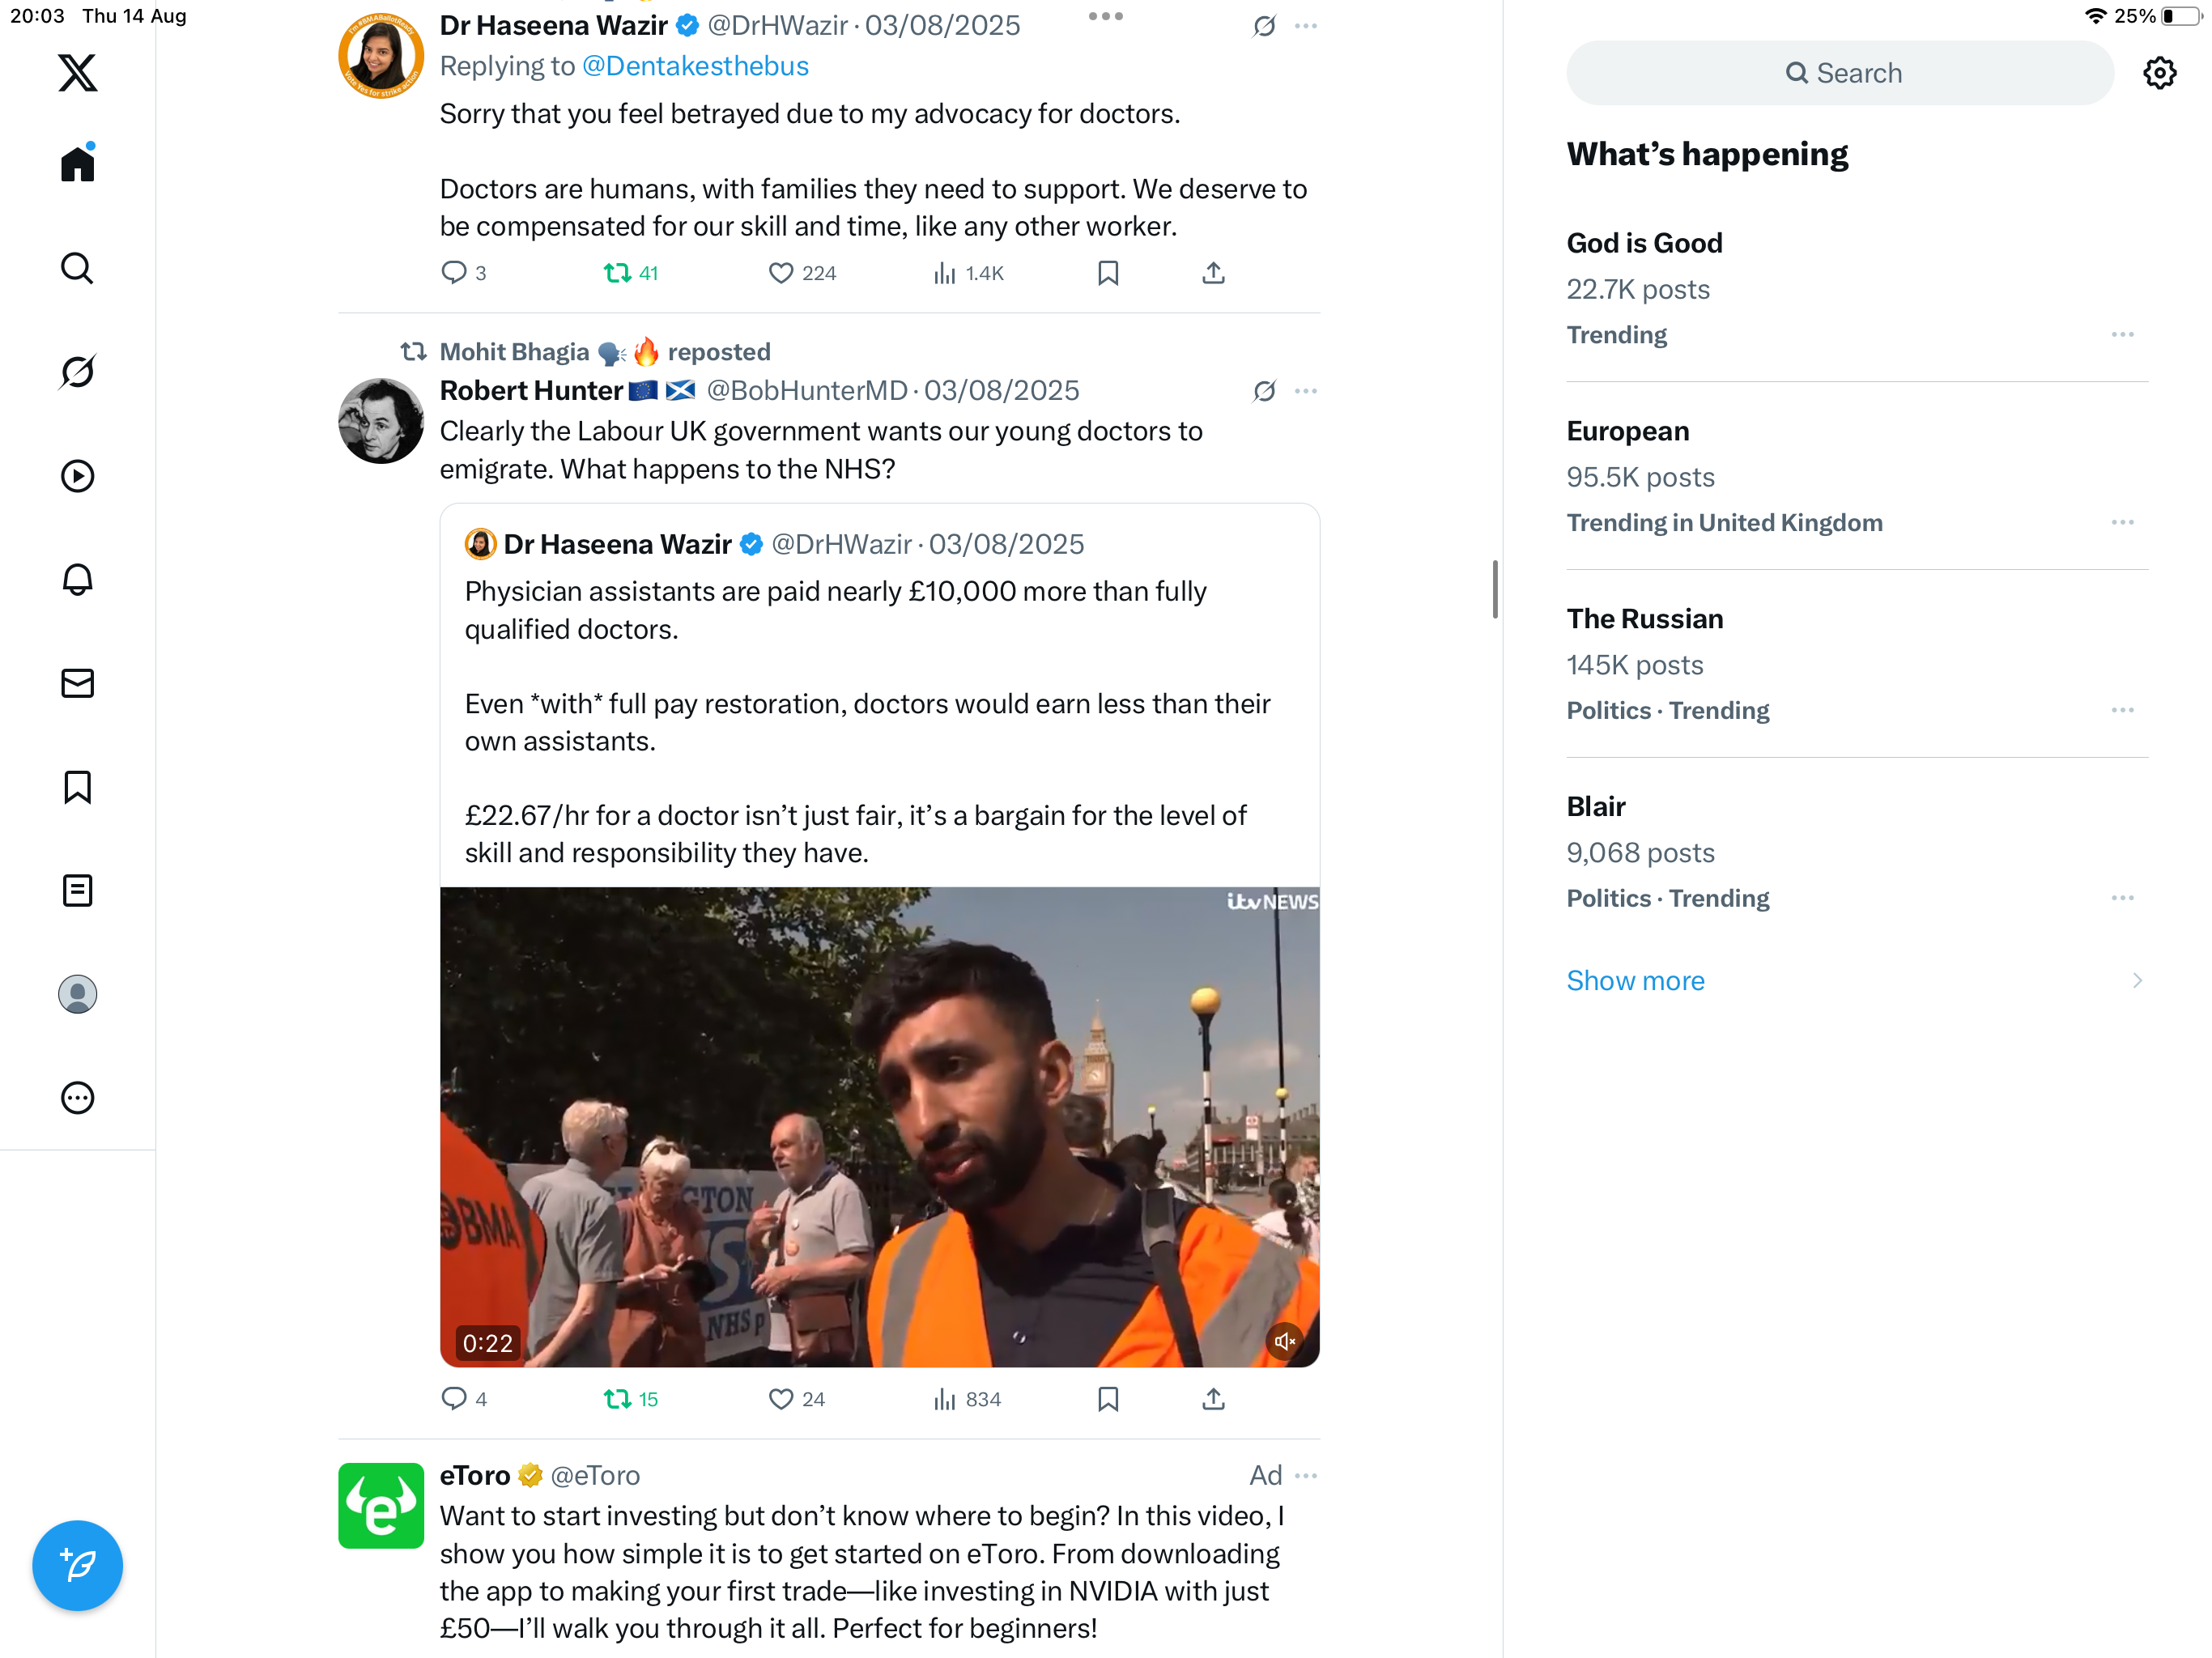Click the @Dentakesthebus mention link
Screen dimensions: 2212x1658
pos(695,66)
